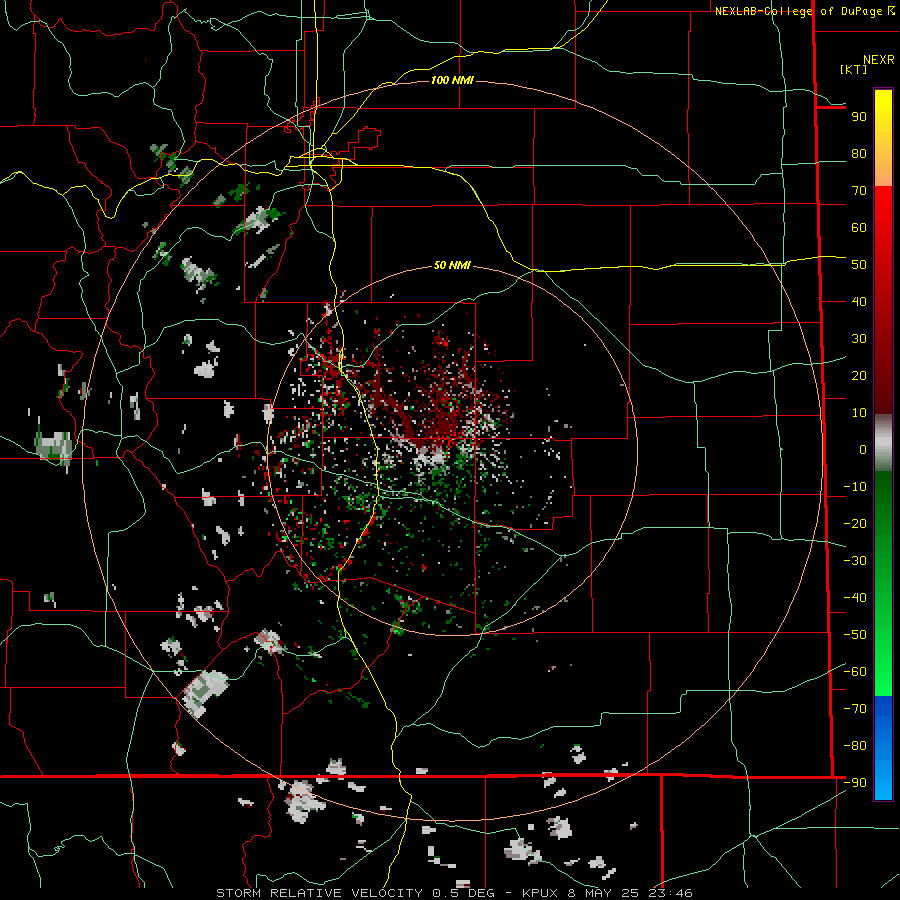The image size is (900, 900).
Task: Click the -60 value on velocity scale
Action: [855, 672]
